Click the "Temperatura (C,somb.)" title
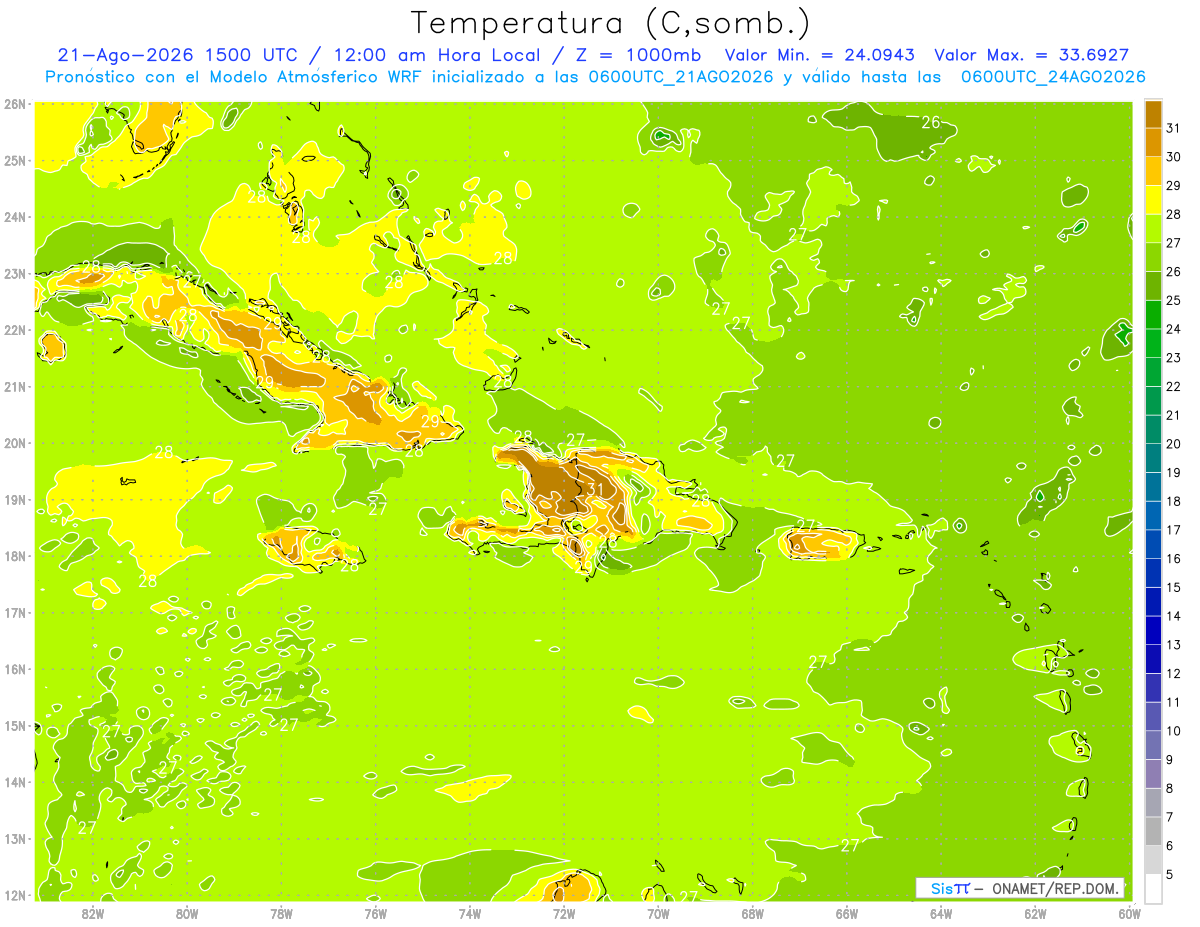Screen dimensions: 1200x927 (x=611, y=24)
